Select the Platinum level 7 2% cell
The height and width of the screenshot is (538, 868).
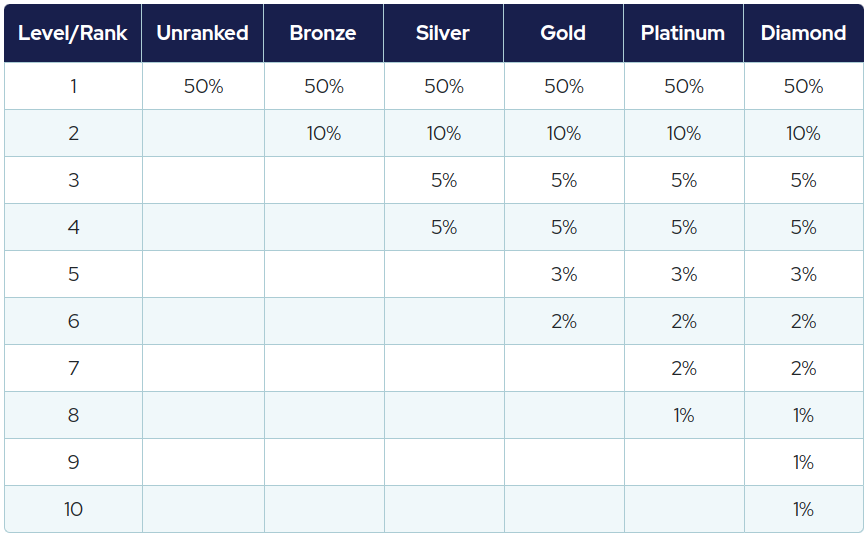pos(684,368)
